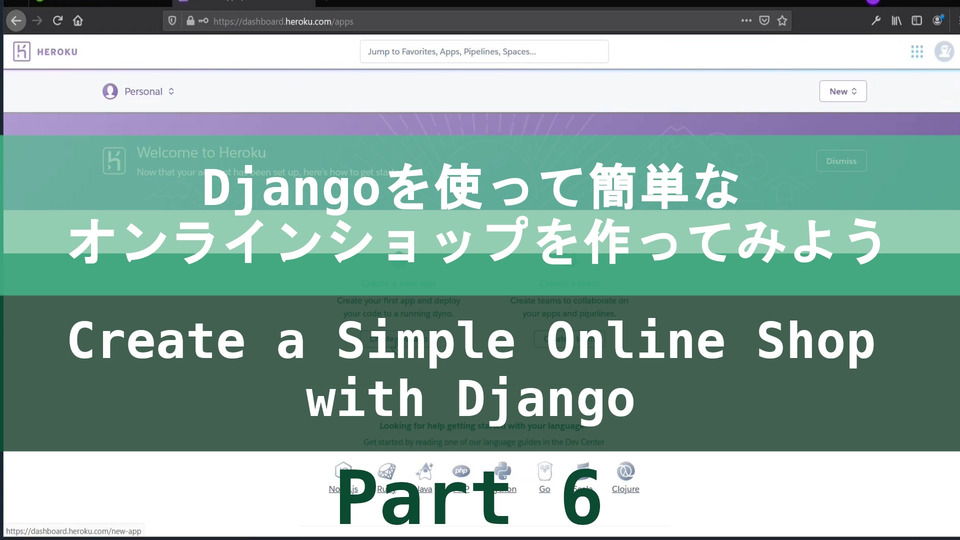This screenshot has width=960, height=540.
Task: Toggle the browser sidebar icon
Action: click(917, 21)
